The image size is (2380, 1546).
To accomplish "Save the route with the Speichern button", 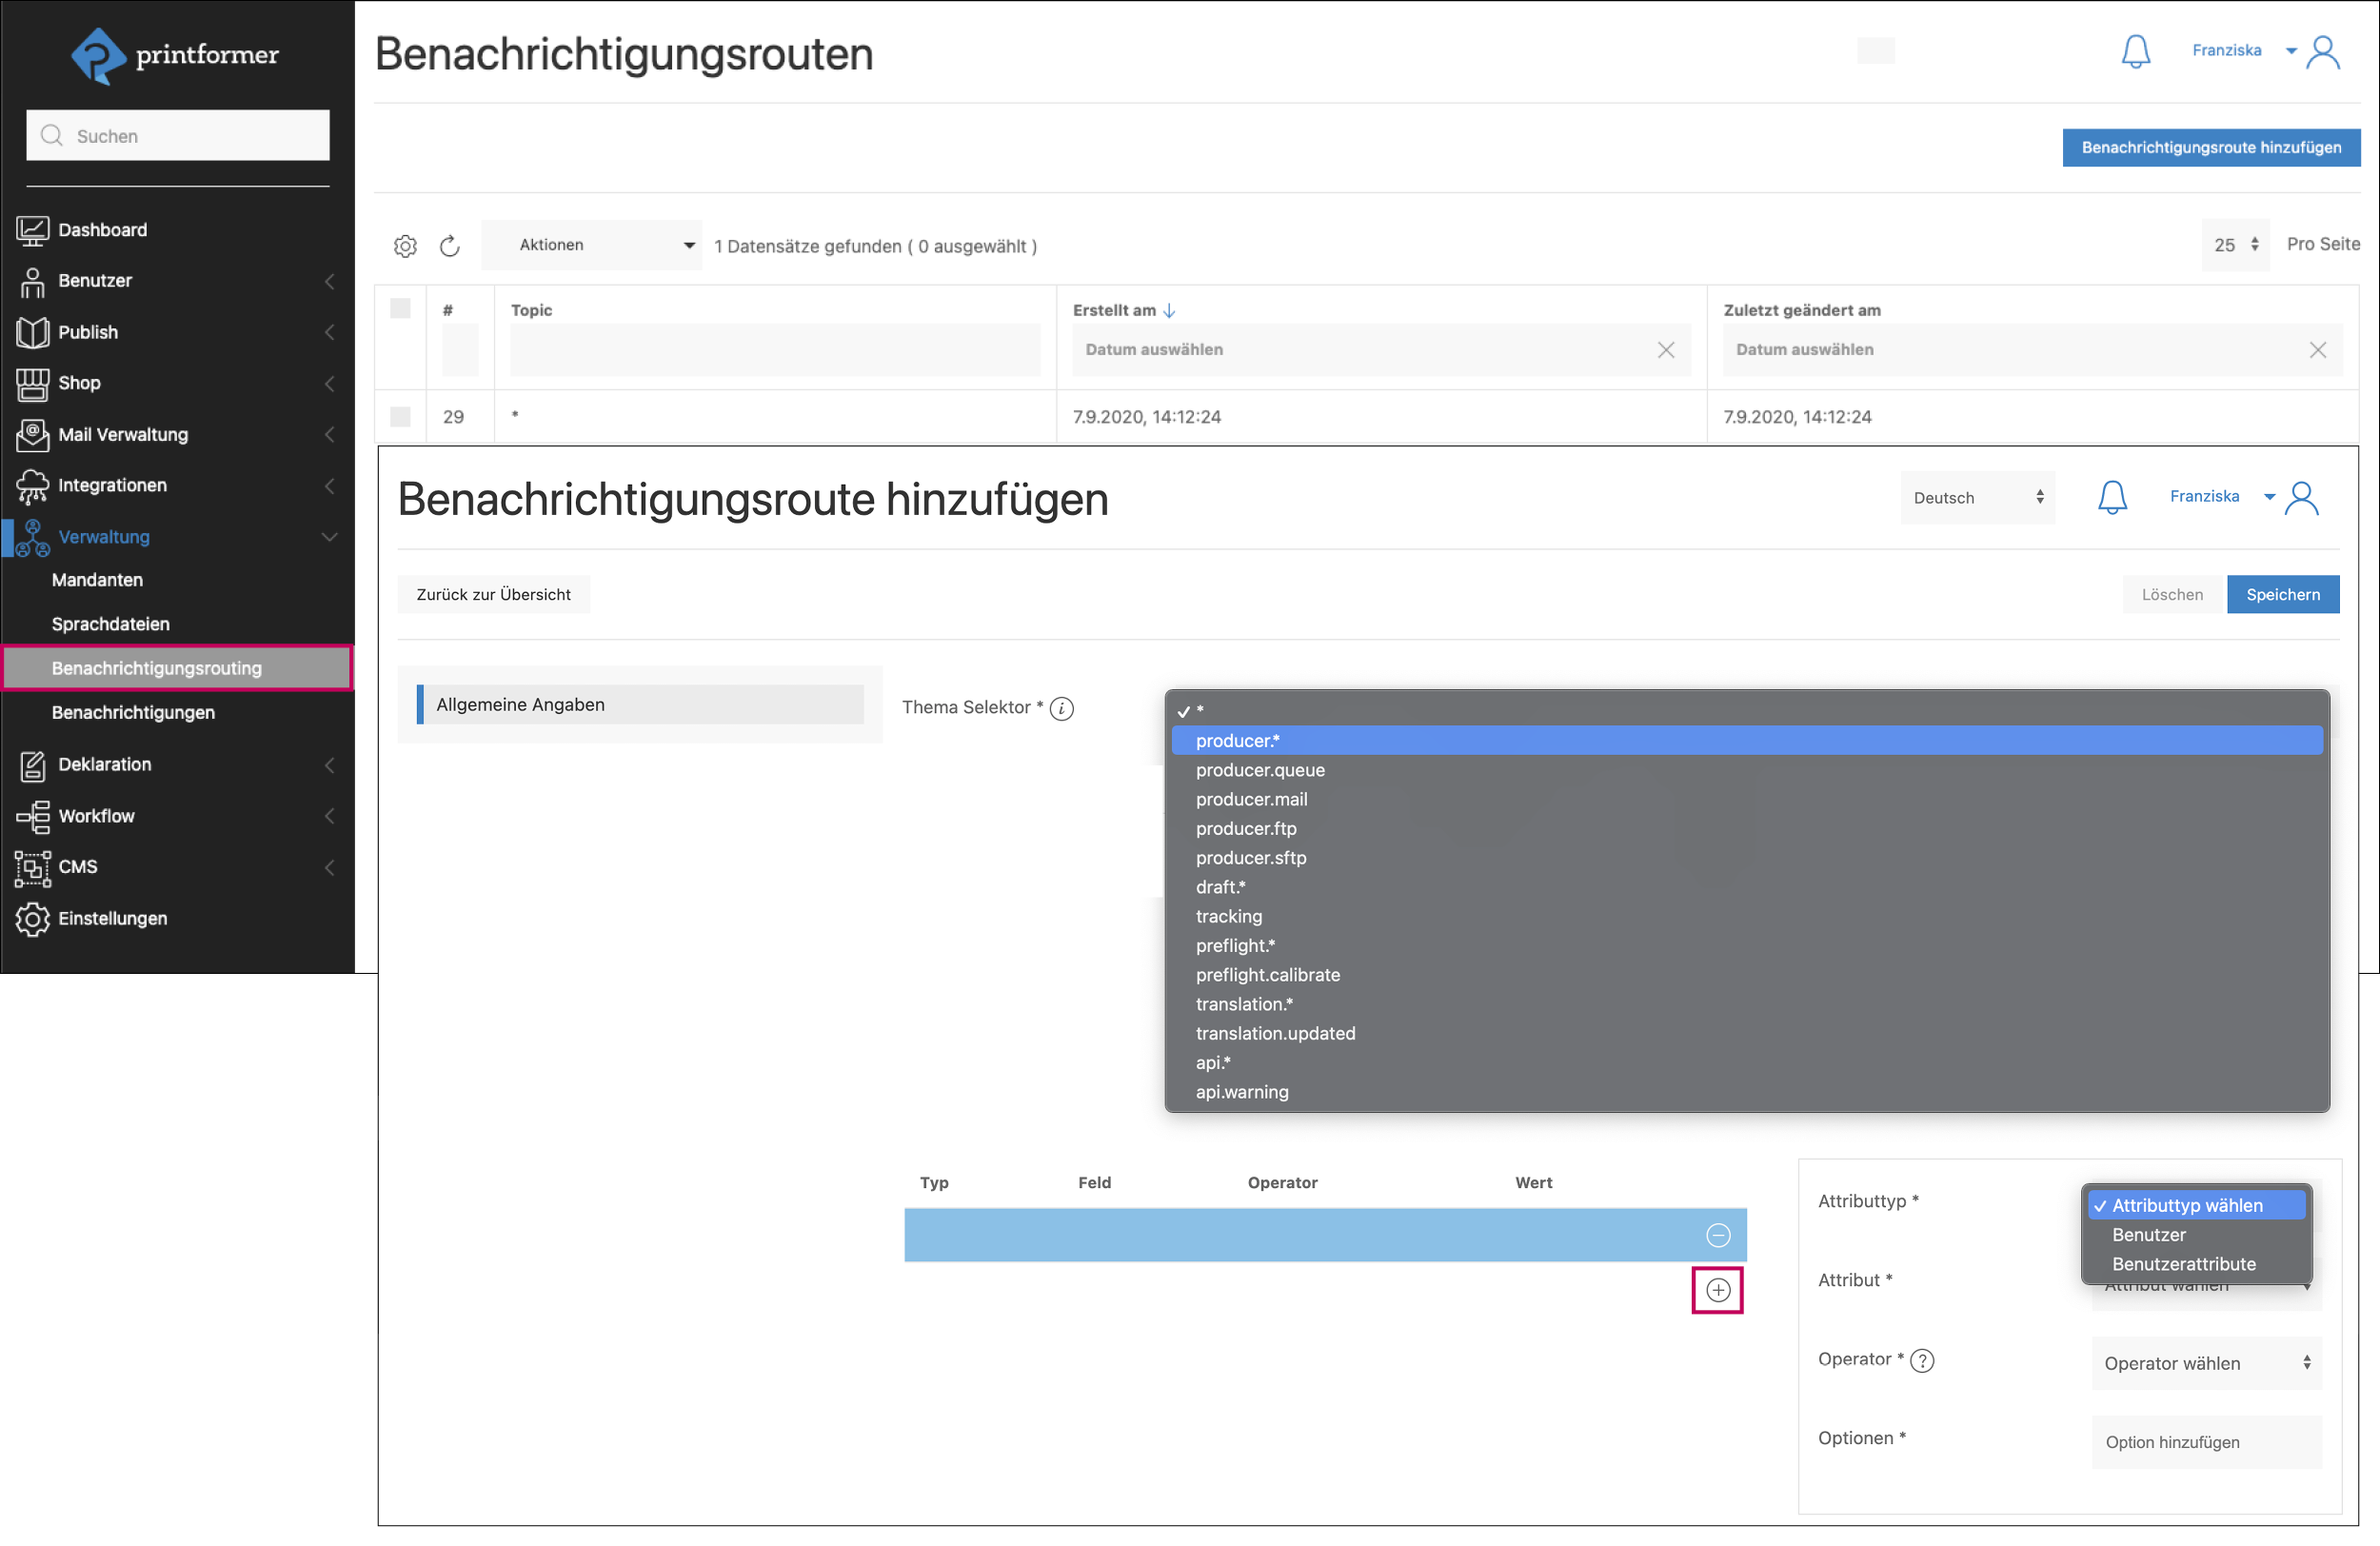I will click(2284, 594).
